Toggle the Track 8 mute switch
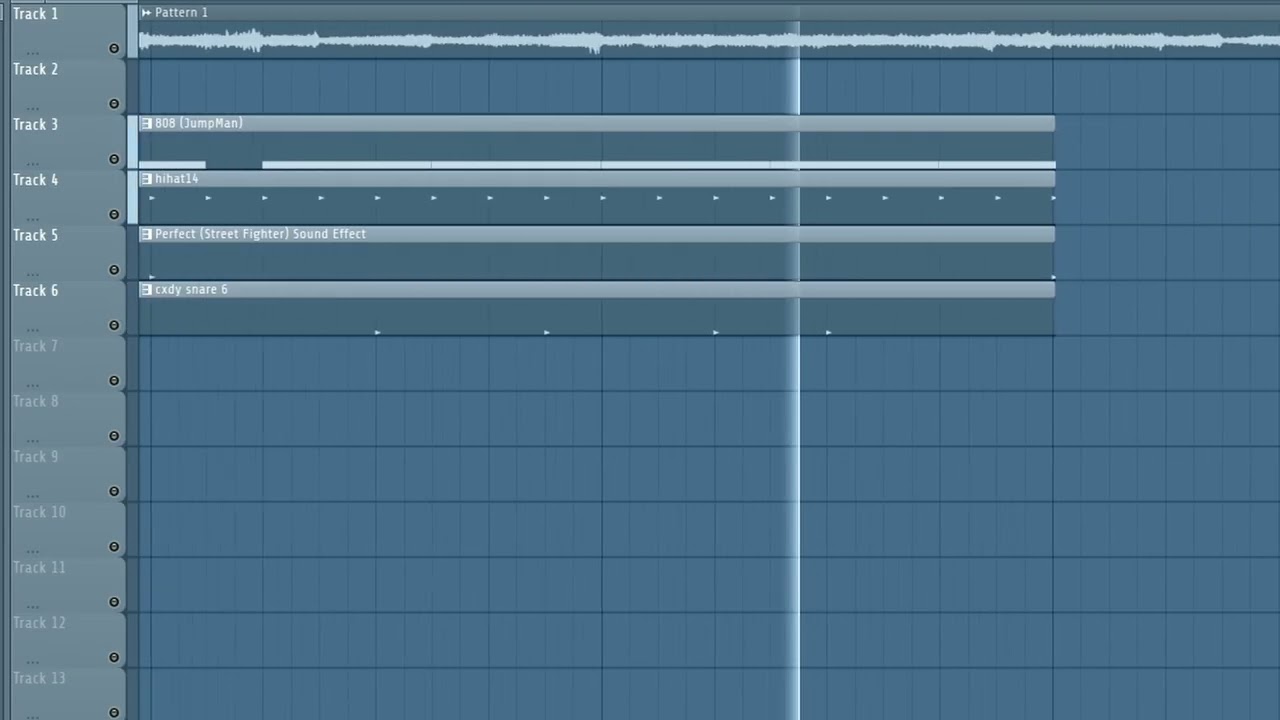Image resolution: width=1280 pixels, height=720 pixels. pos(114,436)
